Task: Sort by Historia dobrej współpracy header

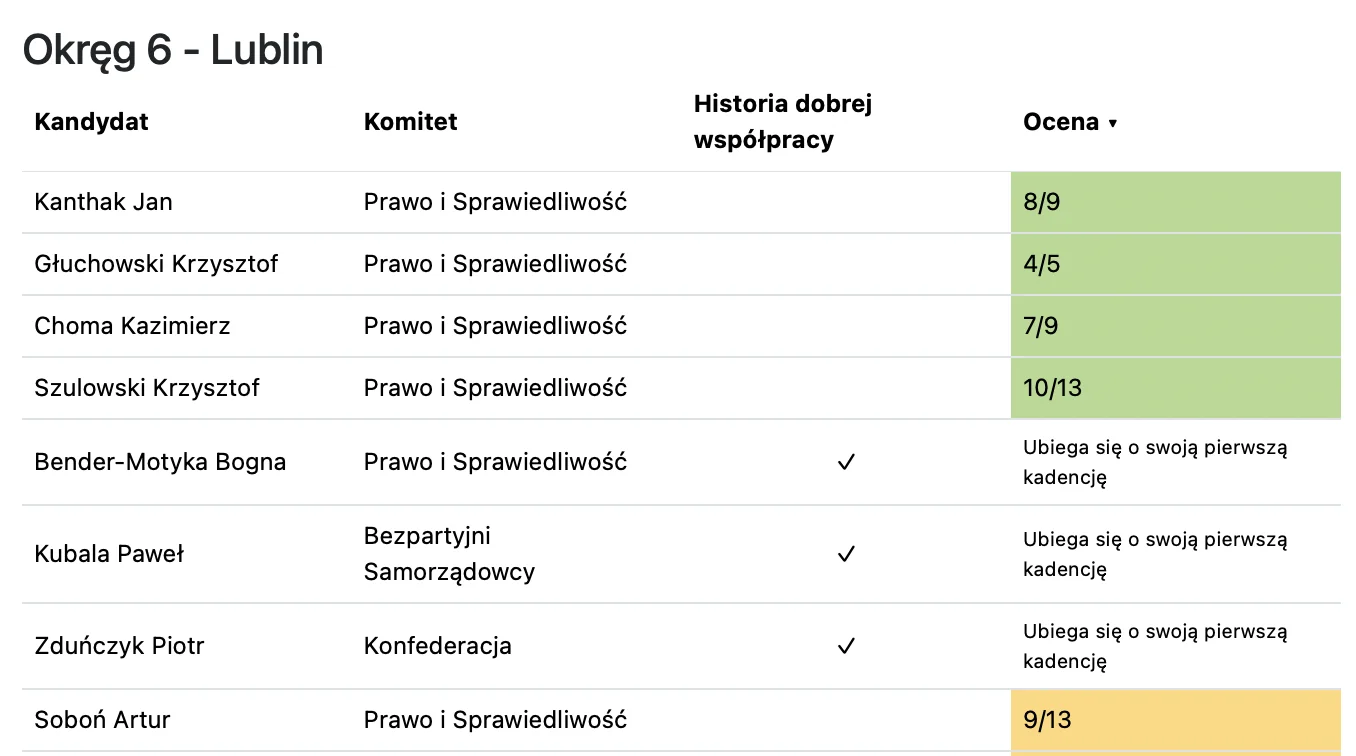Action: pyautogui.click(x=783, y=122)
